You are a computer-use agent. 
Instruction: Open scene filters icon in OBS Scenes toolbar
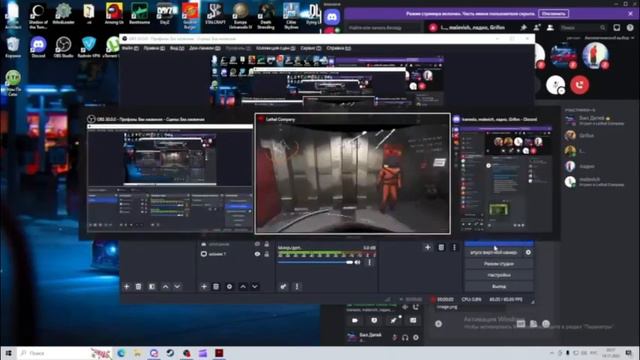[x=152, y=287]
